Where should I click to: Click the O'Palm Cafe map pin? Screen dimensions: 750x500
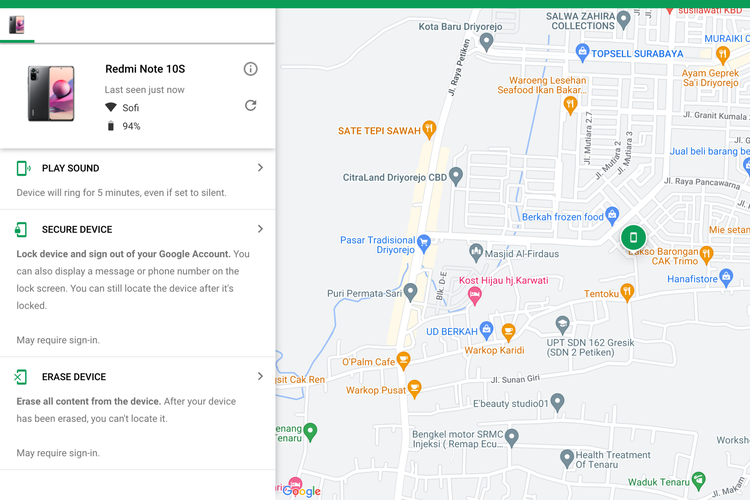[x=403, y=360]
